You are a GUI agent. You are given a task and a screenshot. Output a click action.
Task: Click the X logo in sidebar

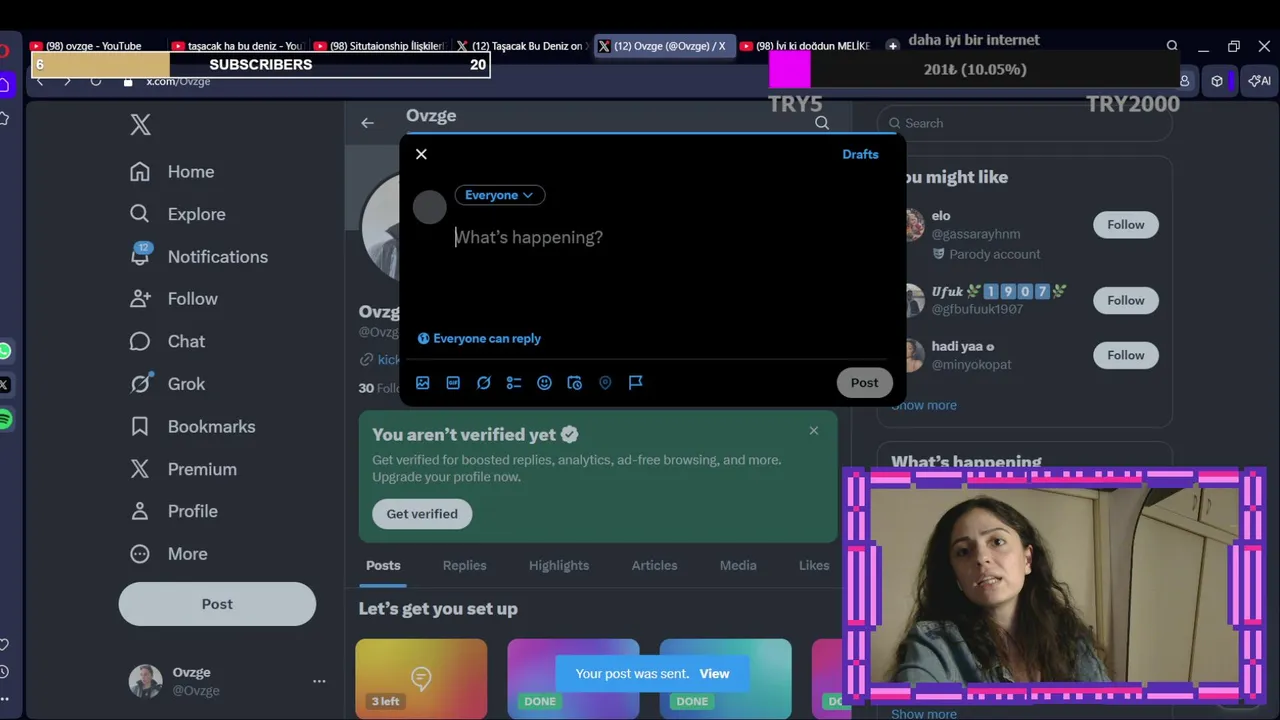pos(141,124)
